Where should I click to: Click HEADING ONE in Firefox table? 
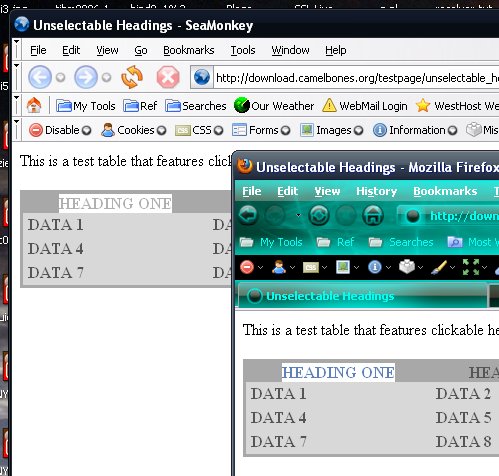[x=338, y=372]
